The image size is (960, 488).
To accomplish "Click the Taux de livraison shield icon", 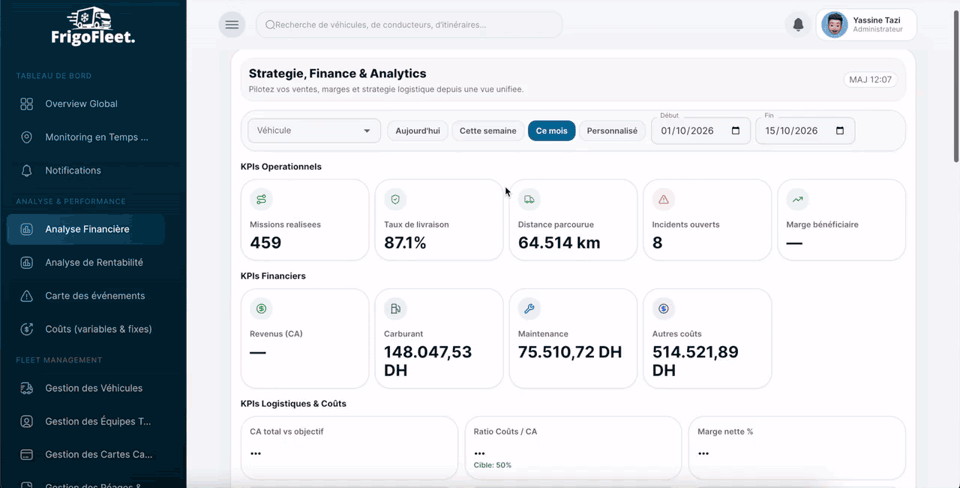I will [x=396, y=199].
